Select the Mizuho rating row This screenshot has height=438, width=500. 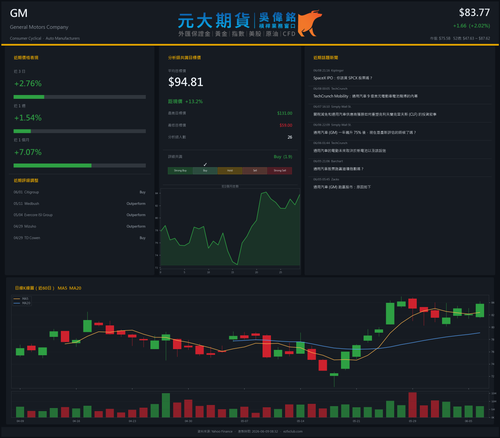(80, 226)
